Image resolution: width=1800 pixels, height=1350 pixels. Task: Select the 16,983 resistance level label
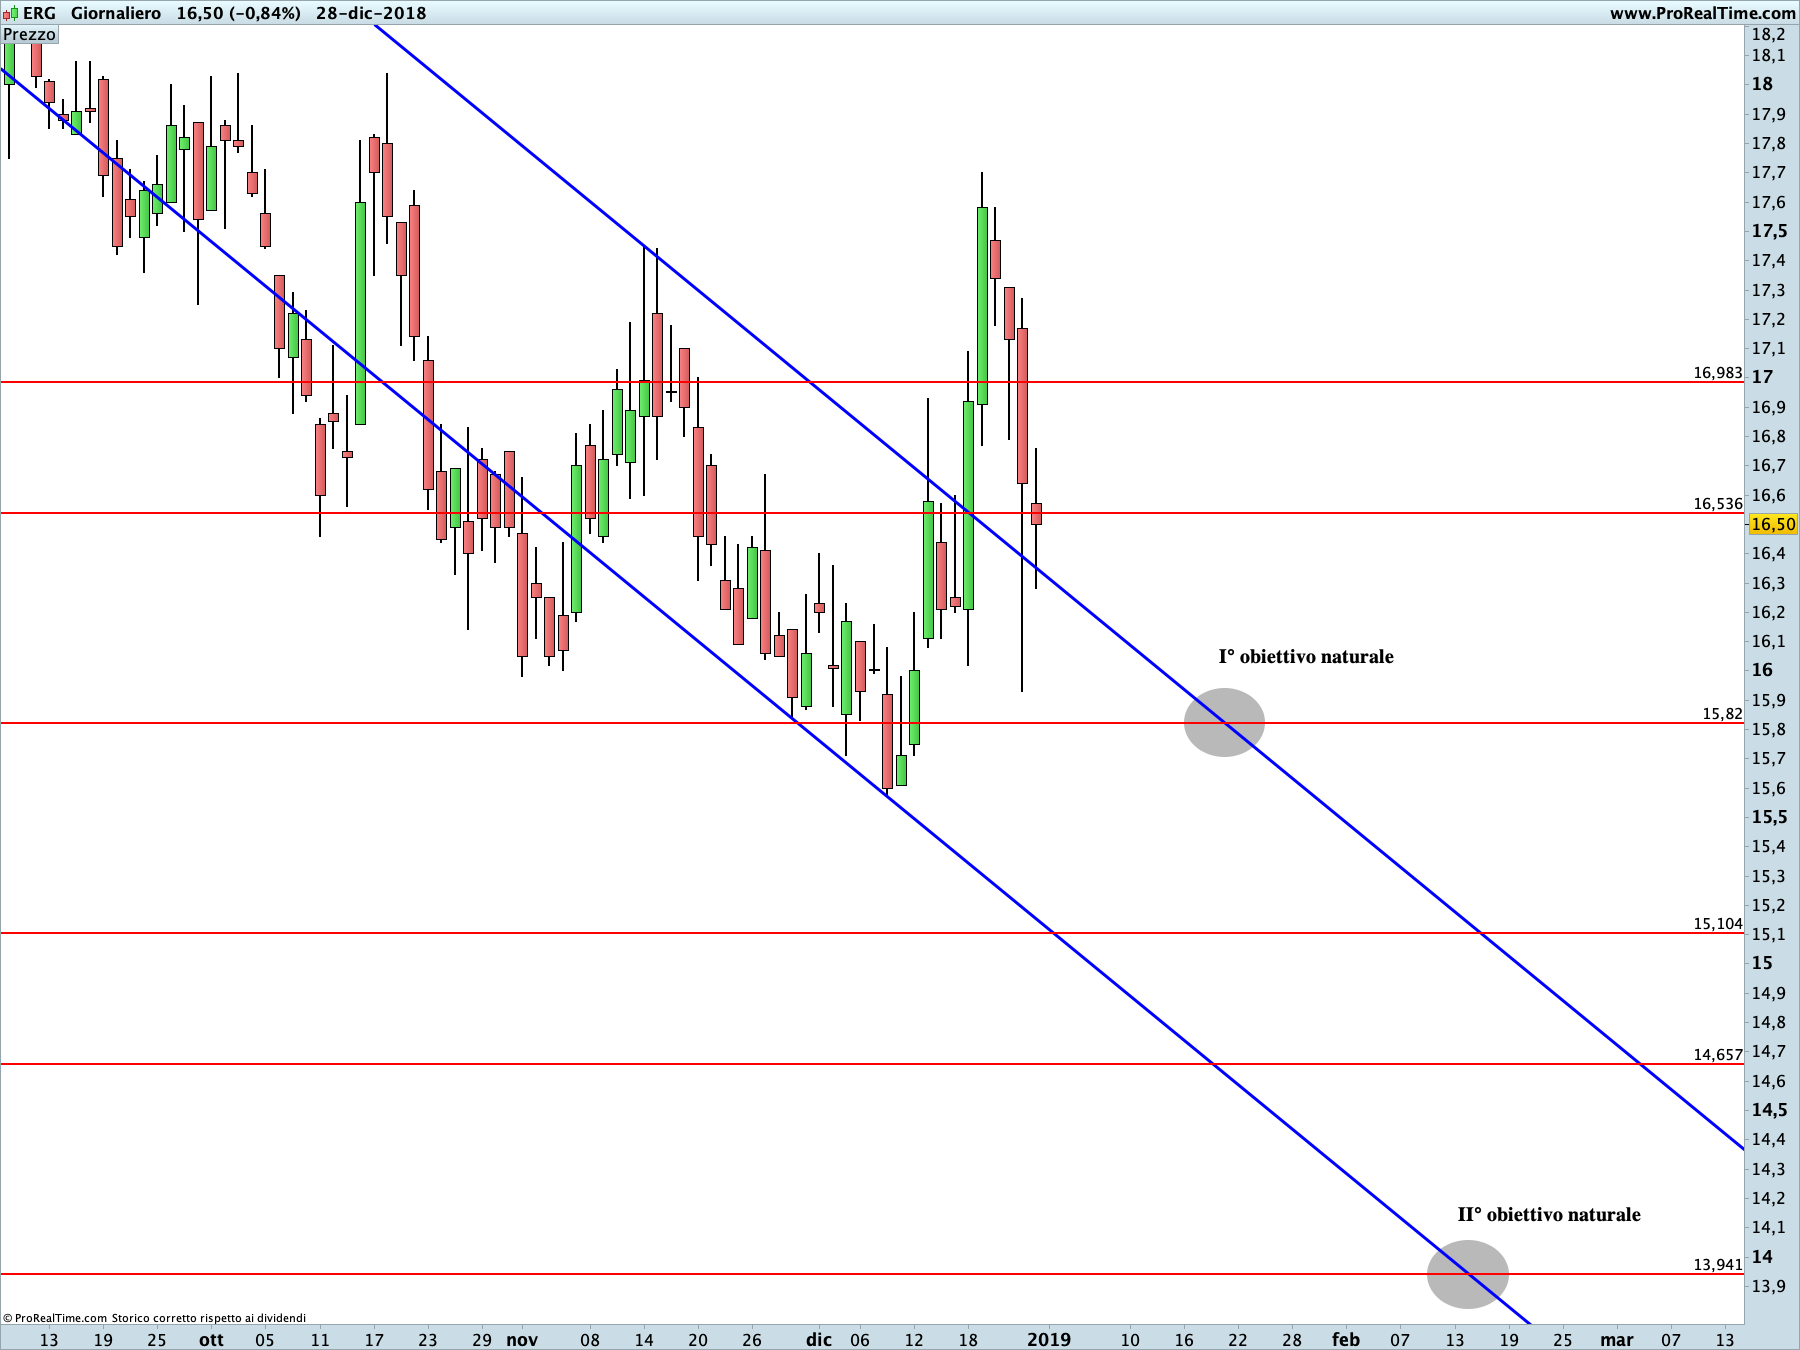[1717, 373]
